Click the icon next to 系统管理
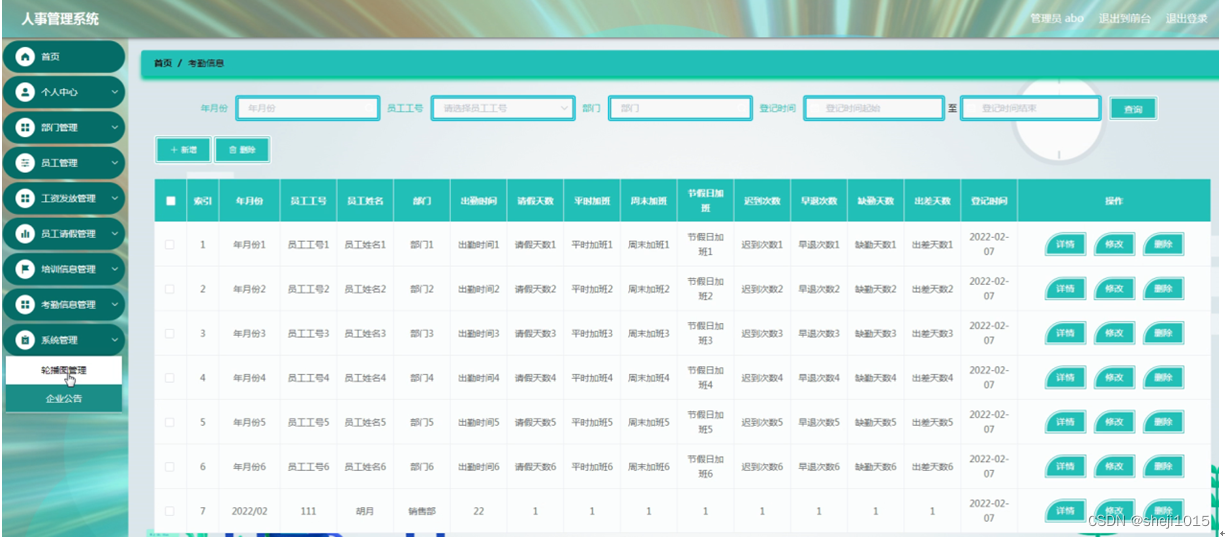The height and width of the screenshot is (538, 1225). 25,340
